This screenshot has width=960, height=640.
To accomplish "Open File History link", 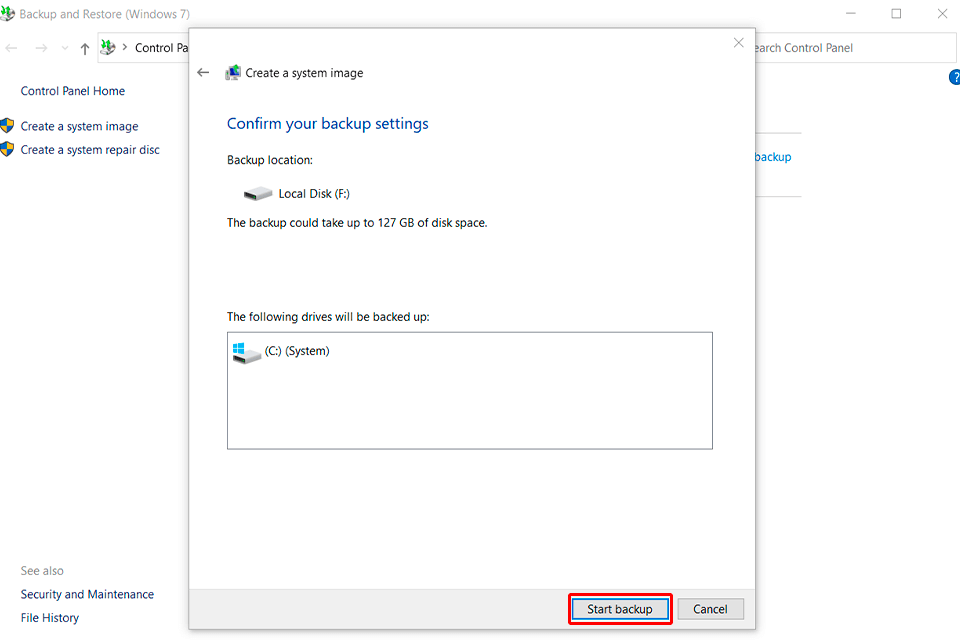I will click(x=50, y=617).
